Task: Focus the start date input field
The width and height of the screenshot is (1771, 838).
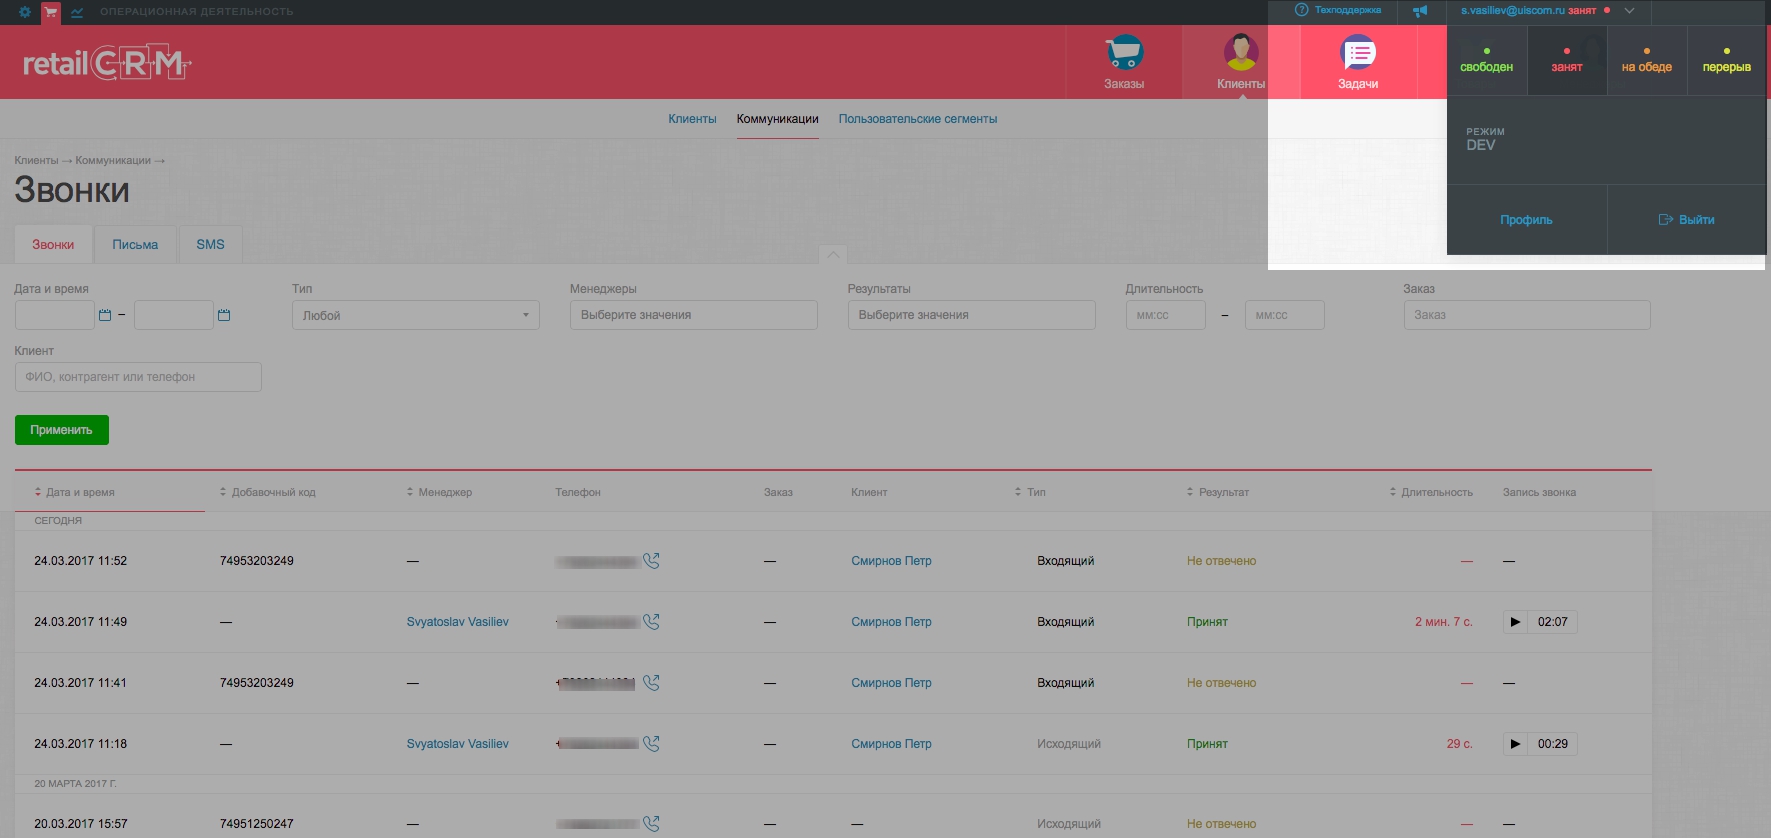Action: 55,315
